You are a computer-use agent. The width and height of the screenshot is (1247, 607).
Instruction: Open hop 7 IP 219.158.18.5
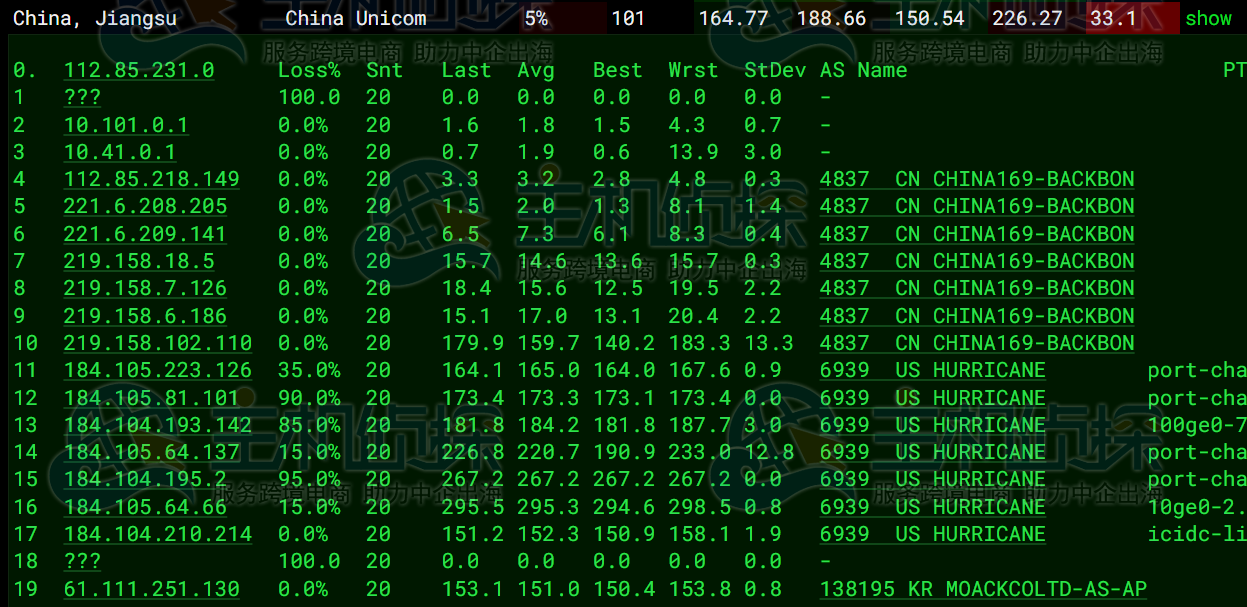click(x=139, y=261)
